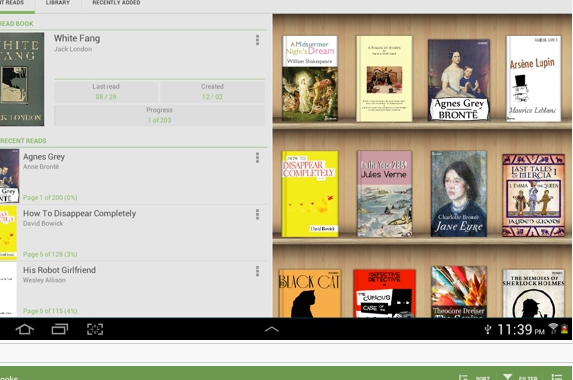Click Agnes Grey thumbnail in recent reads
Viewport: 573px width, 380px height.
[x=10, y=176]
